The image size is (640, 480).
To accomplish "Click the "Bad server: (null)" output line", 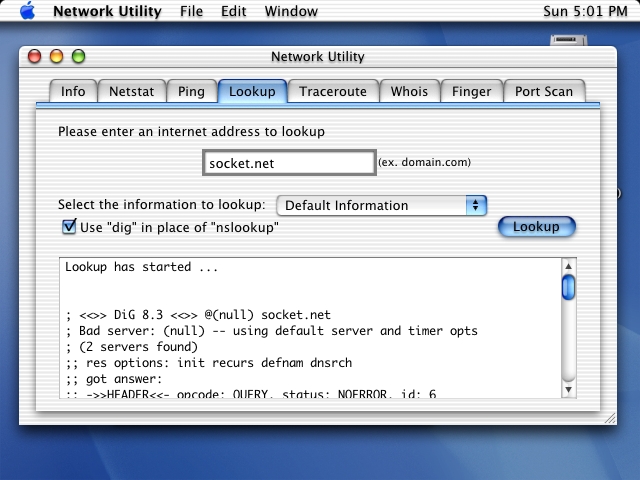I will pos(271,331).
